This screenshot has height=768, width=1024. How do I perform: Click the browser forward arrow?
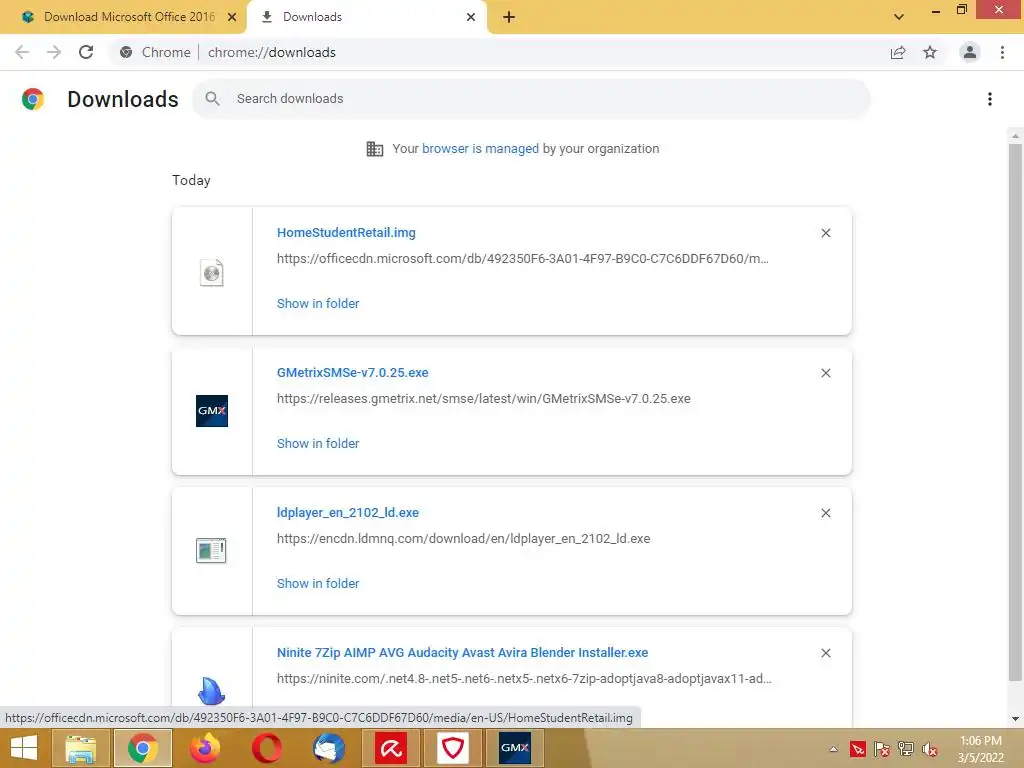[x=54, y=52]
